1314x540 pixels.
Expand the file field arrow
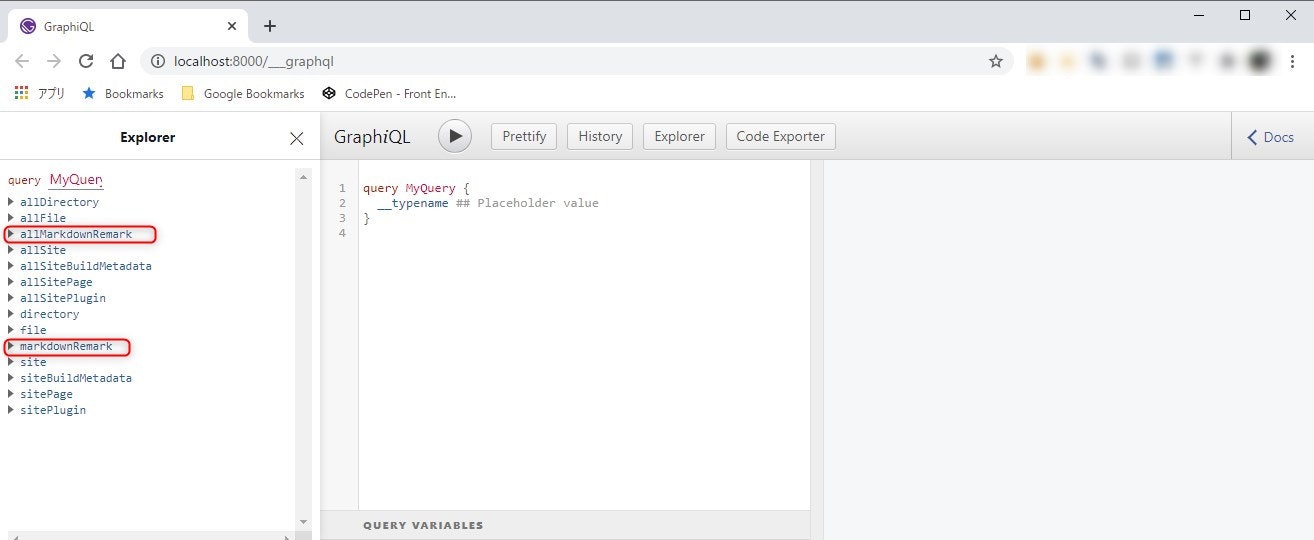pyautogui.click(x=11, y=330)
